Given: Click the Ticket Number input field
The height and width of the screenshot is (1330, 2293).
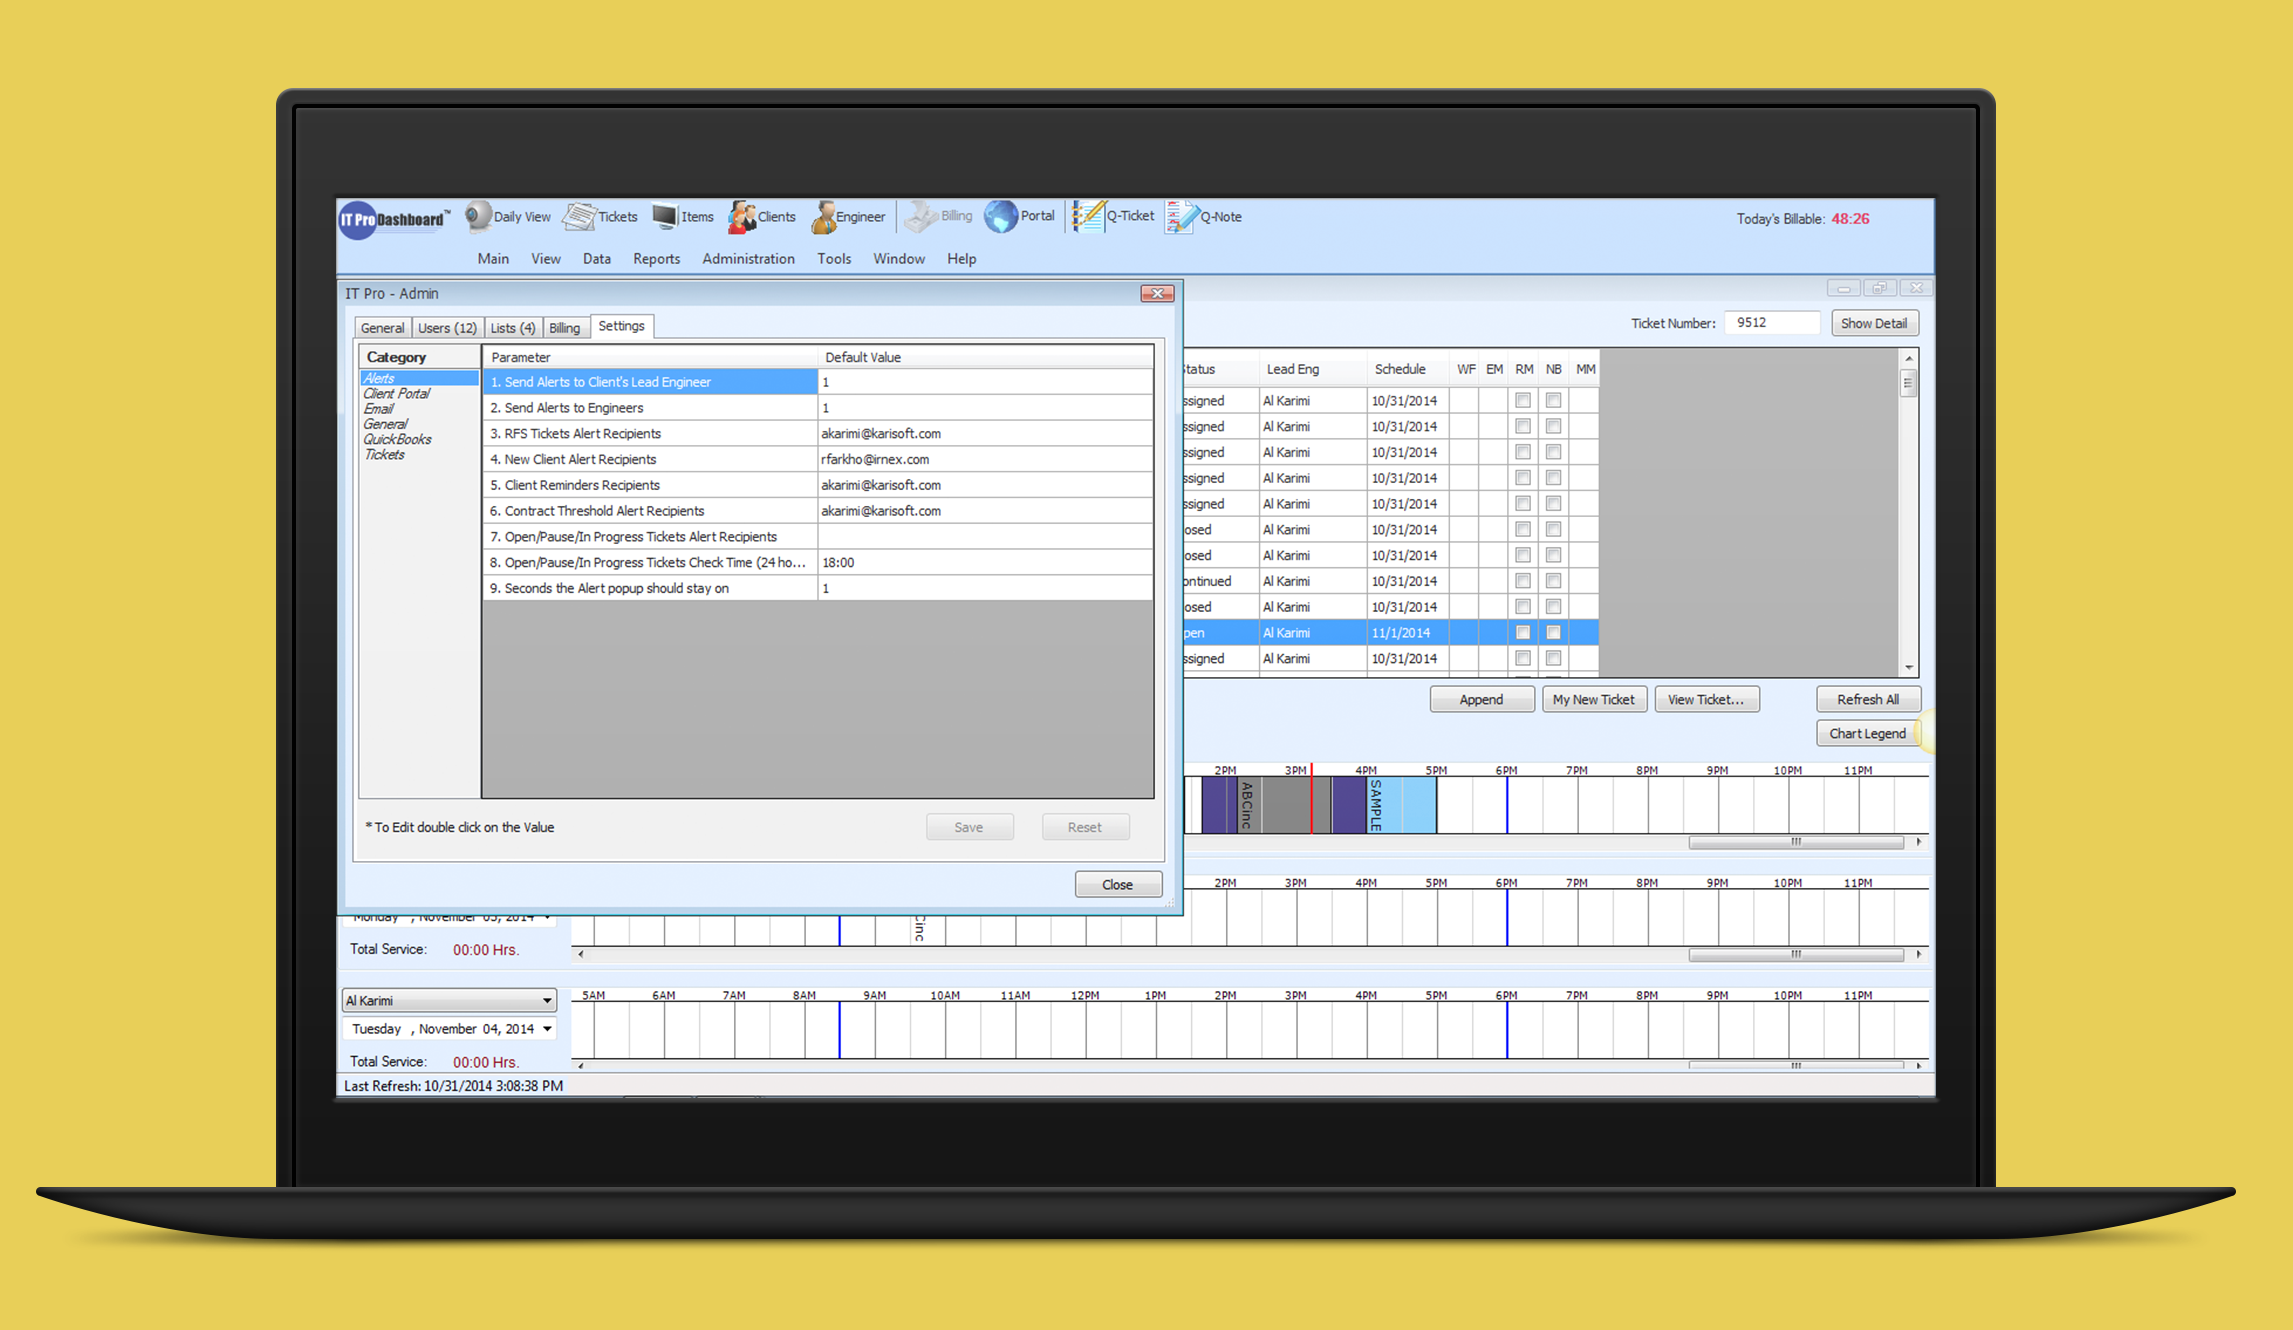Looking at the screenshot, I should pos(1770,323).
